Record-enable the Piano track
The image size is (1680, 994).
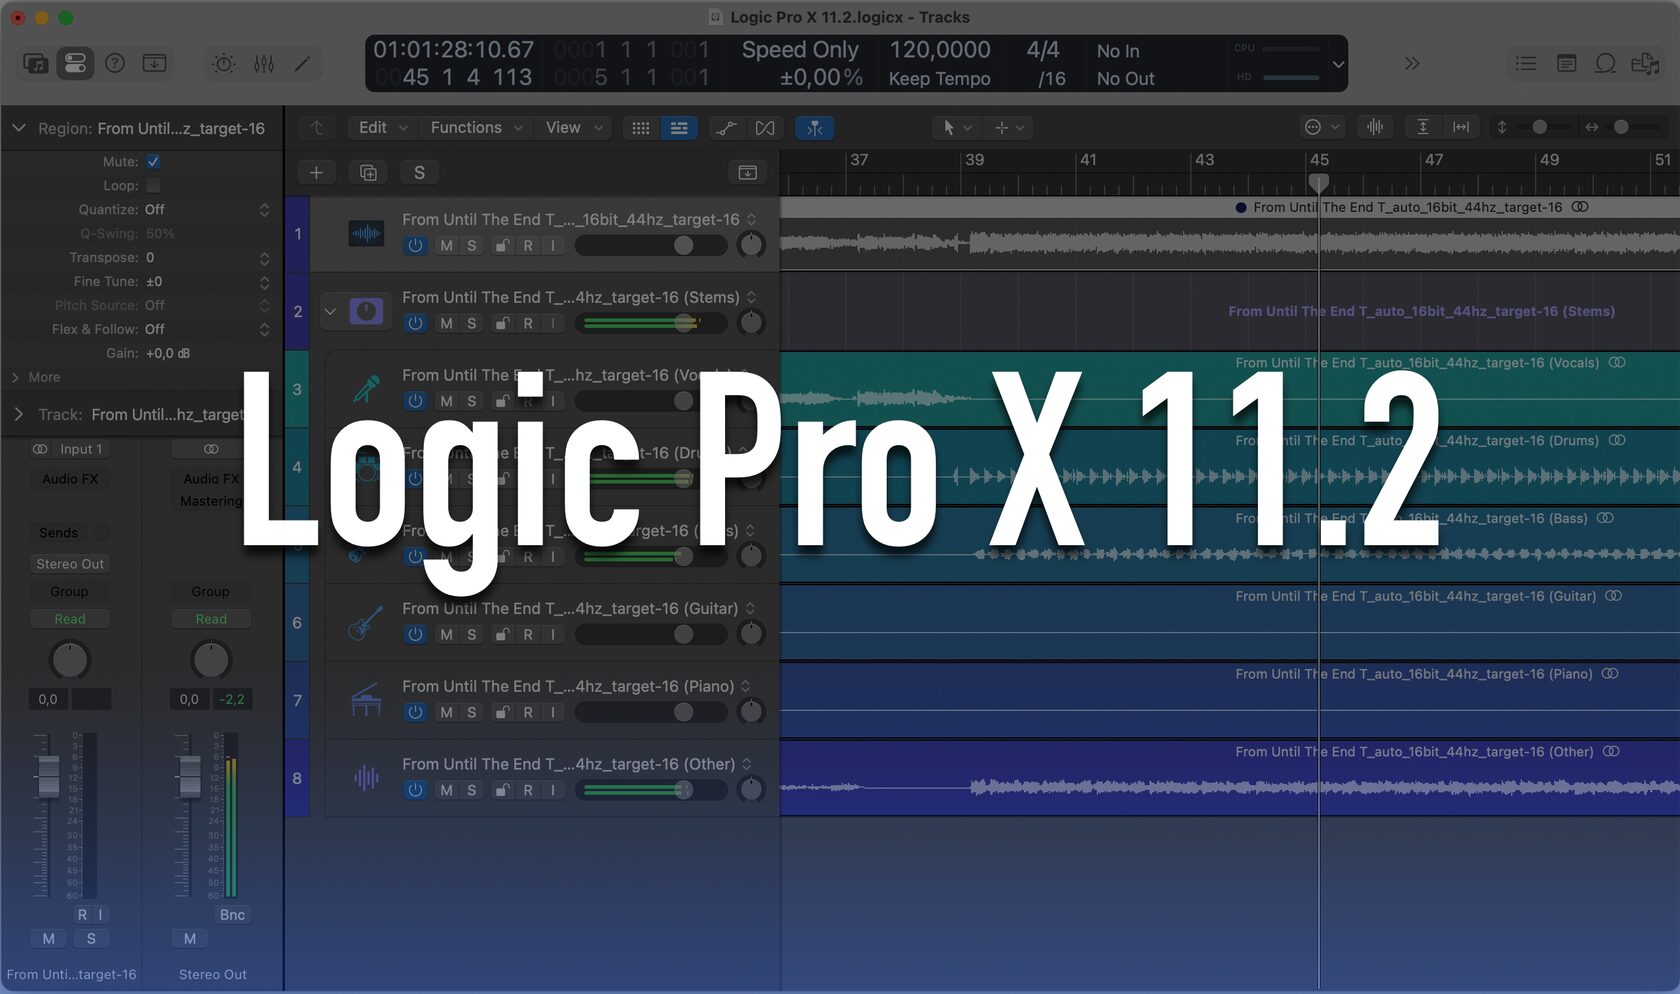[528, 713]
